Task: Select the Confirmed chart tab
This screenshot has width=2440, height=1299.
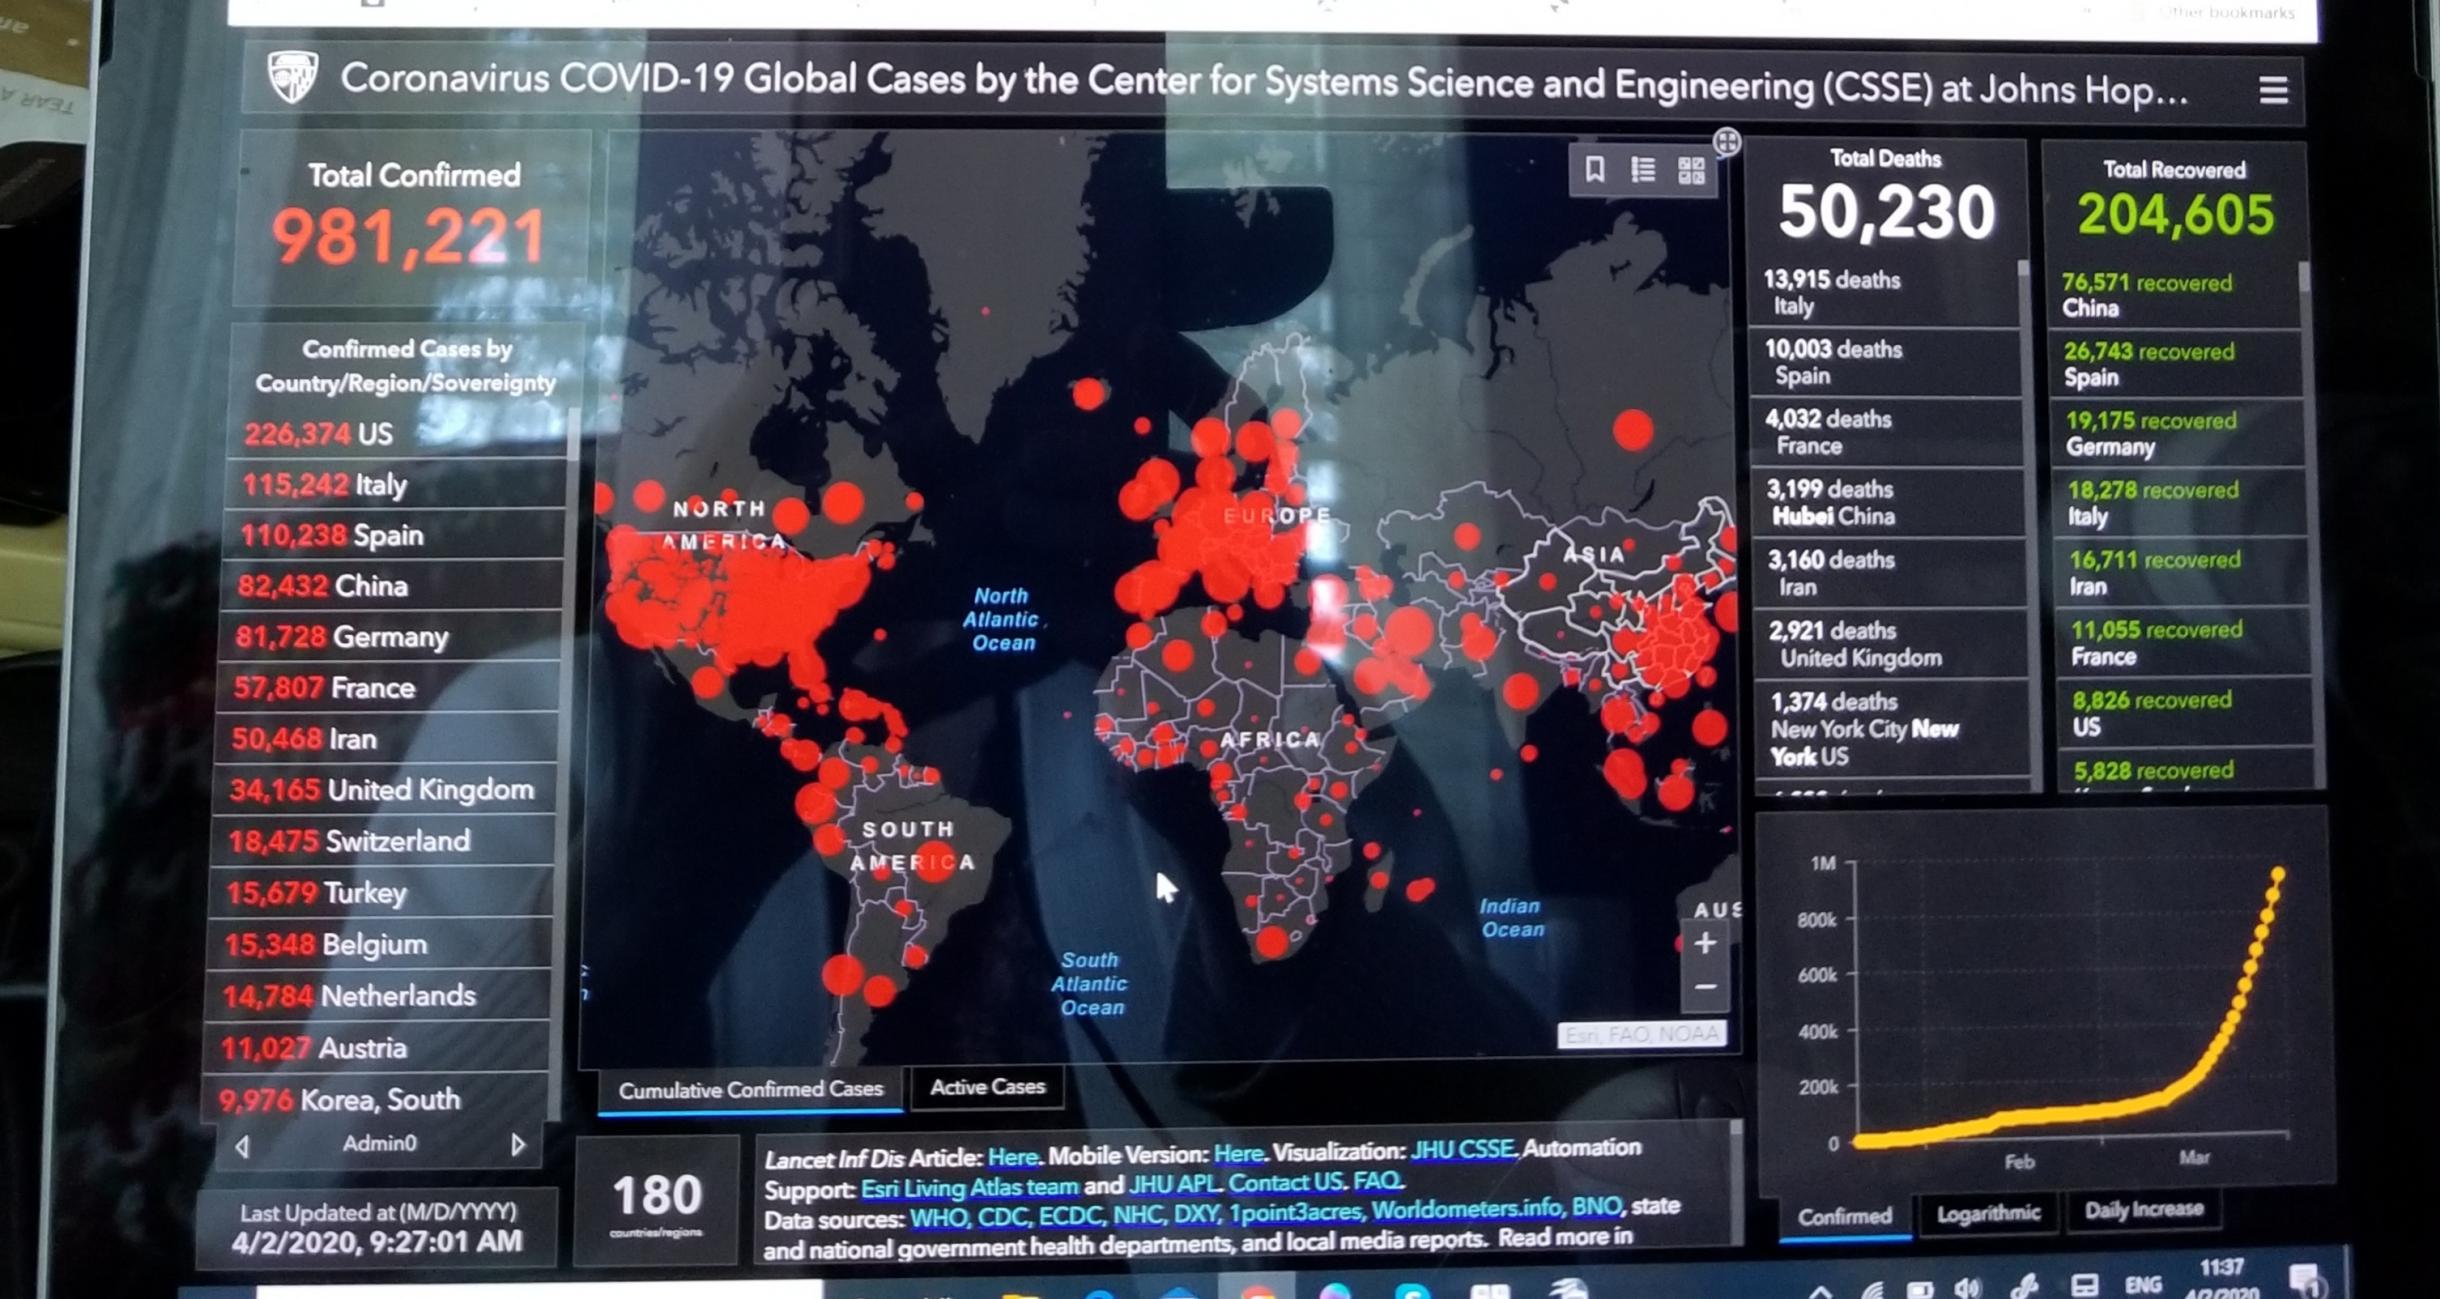Action: [x=1844, y=1216]
